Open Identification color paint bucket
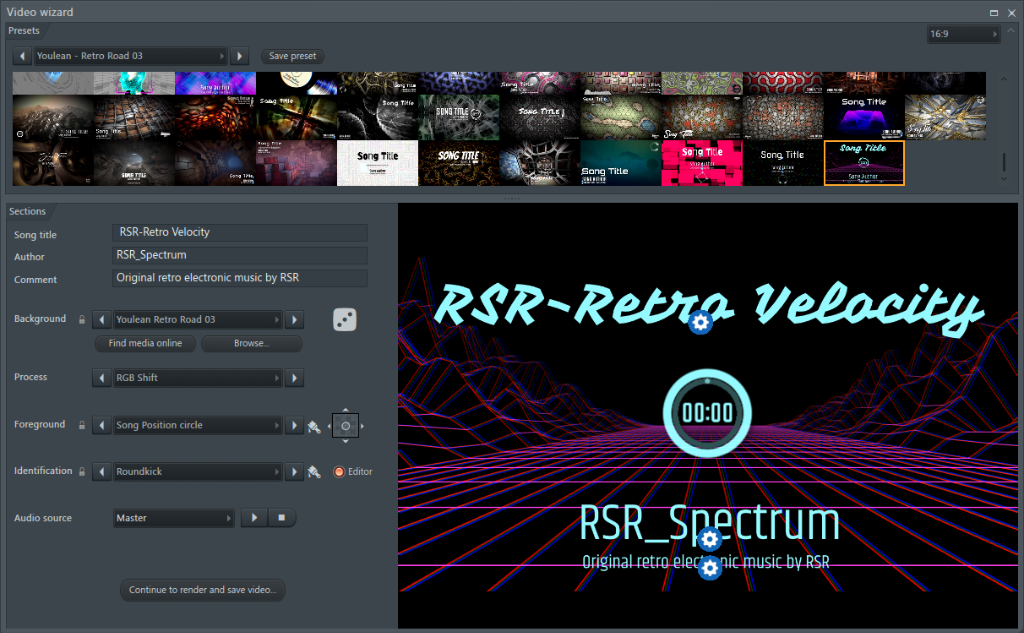The image size is (1024, 633). click(314, 472)
